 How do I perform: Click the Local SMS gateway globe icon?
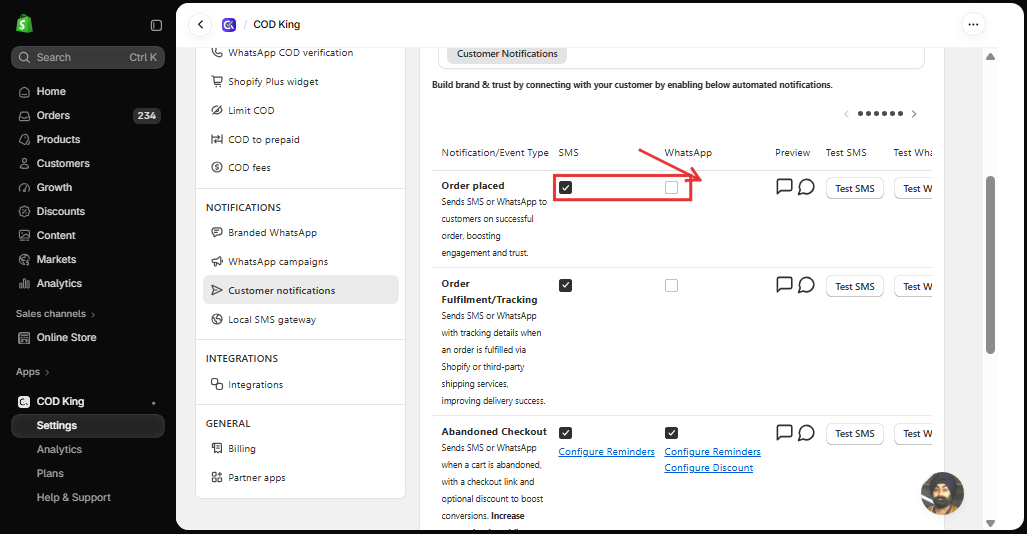217,319
